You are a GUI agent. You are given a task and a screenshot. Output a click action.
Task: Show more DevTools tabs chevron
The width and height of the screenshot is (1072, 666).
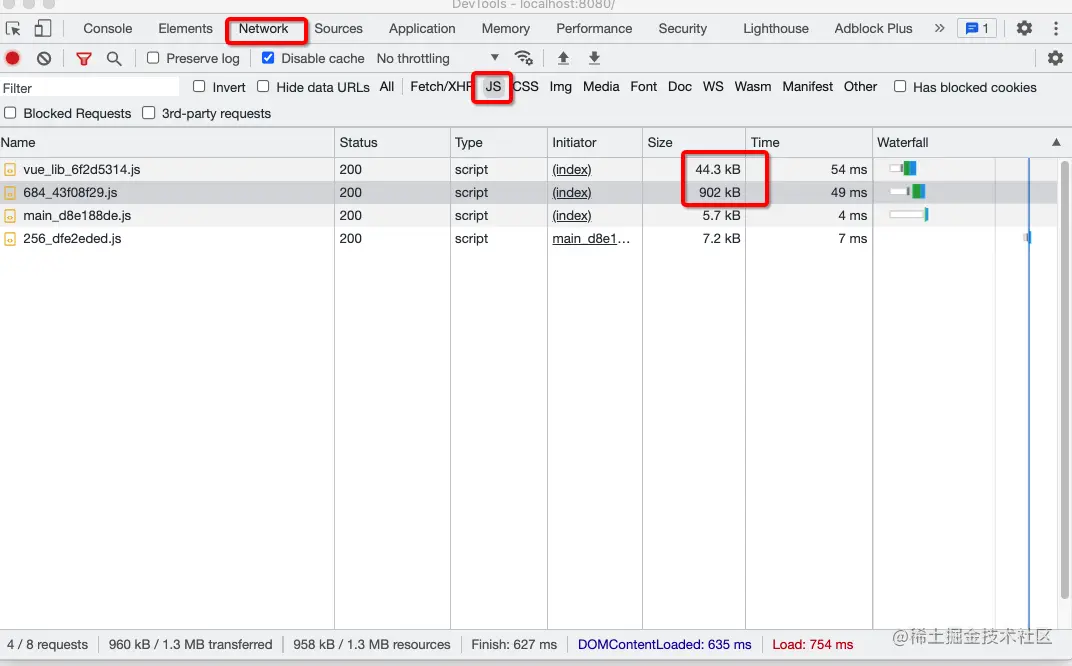939,28
